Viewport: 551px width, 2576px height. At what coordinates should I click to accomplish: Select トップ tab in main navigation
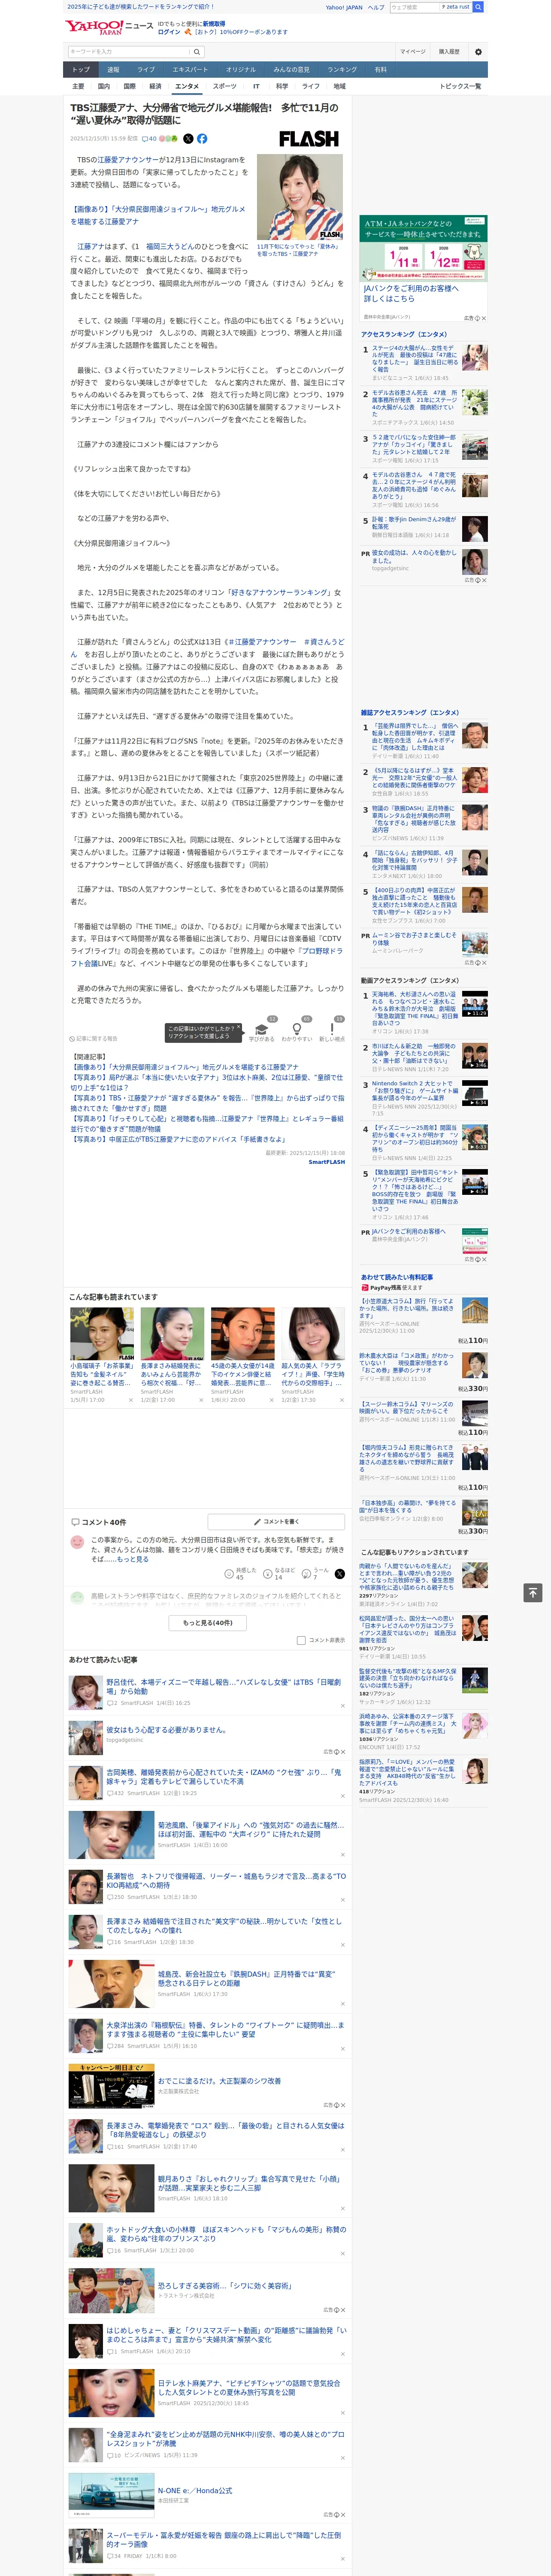[81, 70]
